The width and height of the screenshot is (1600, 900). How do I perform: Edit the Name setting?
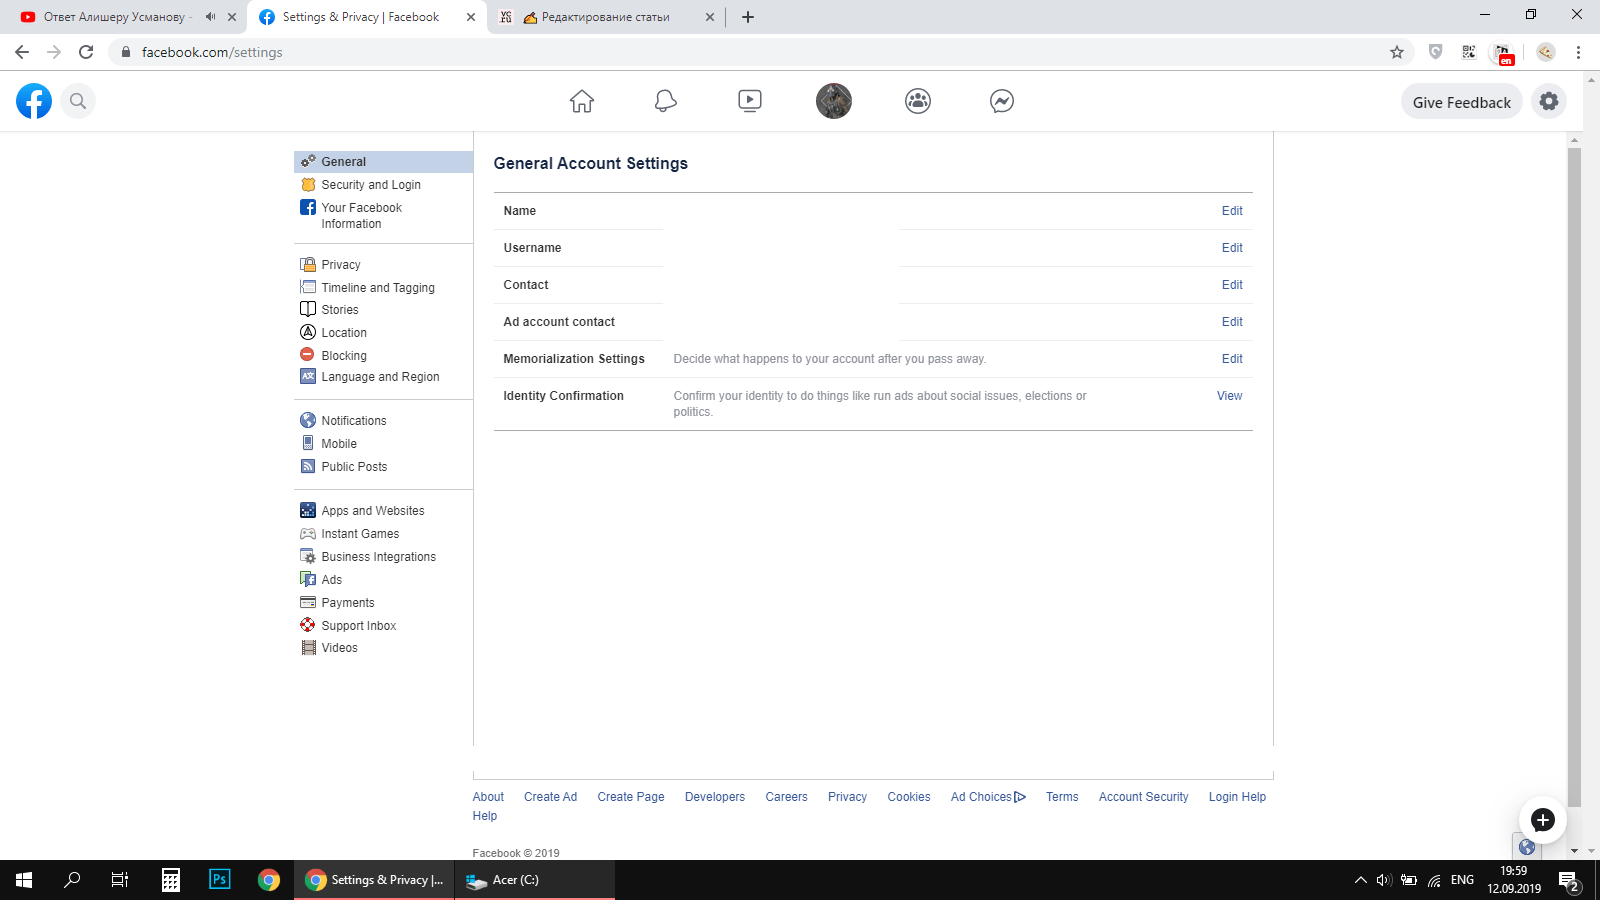click(1232, 211)
